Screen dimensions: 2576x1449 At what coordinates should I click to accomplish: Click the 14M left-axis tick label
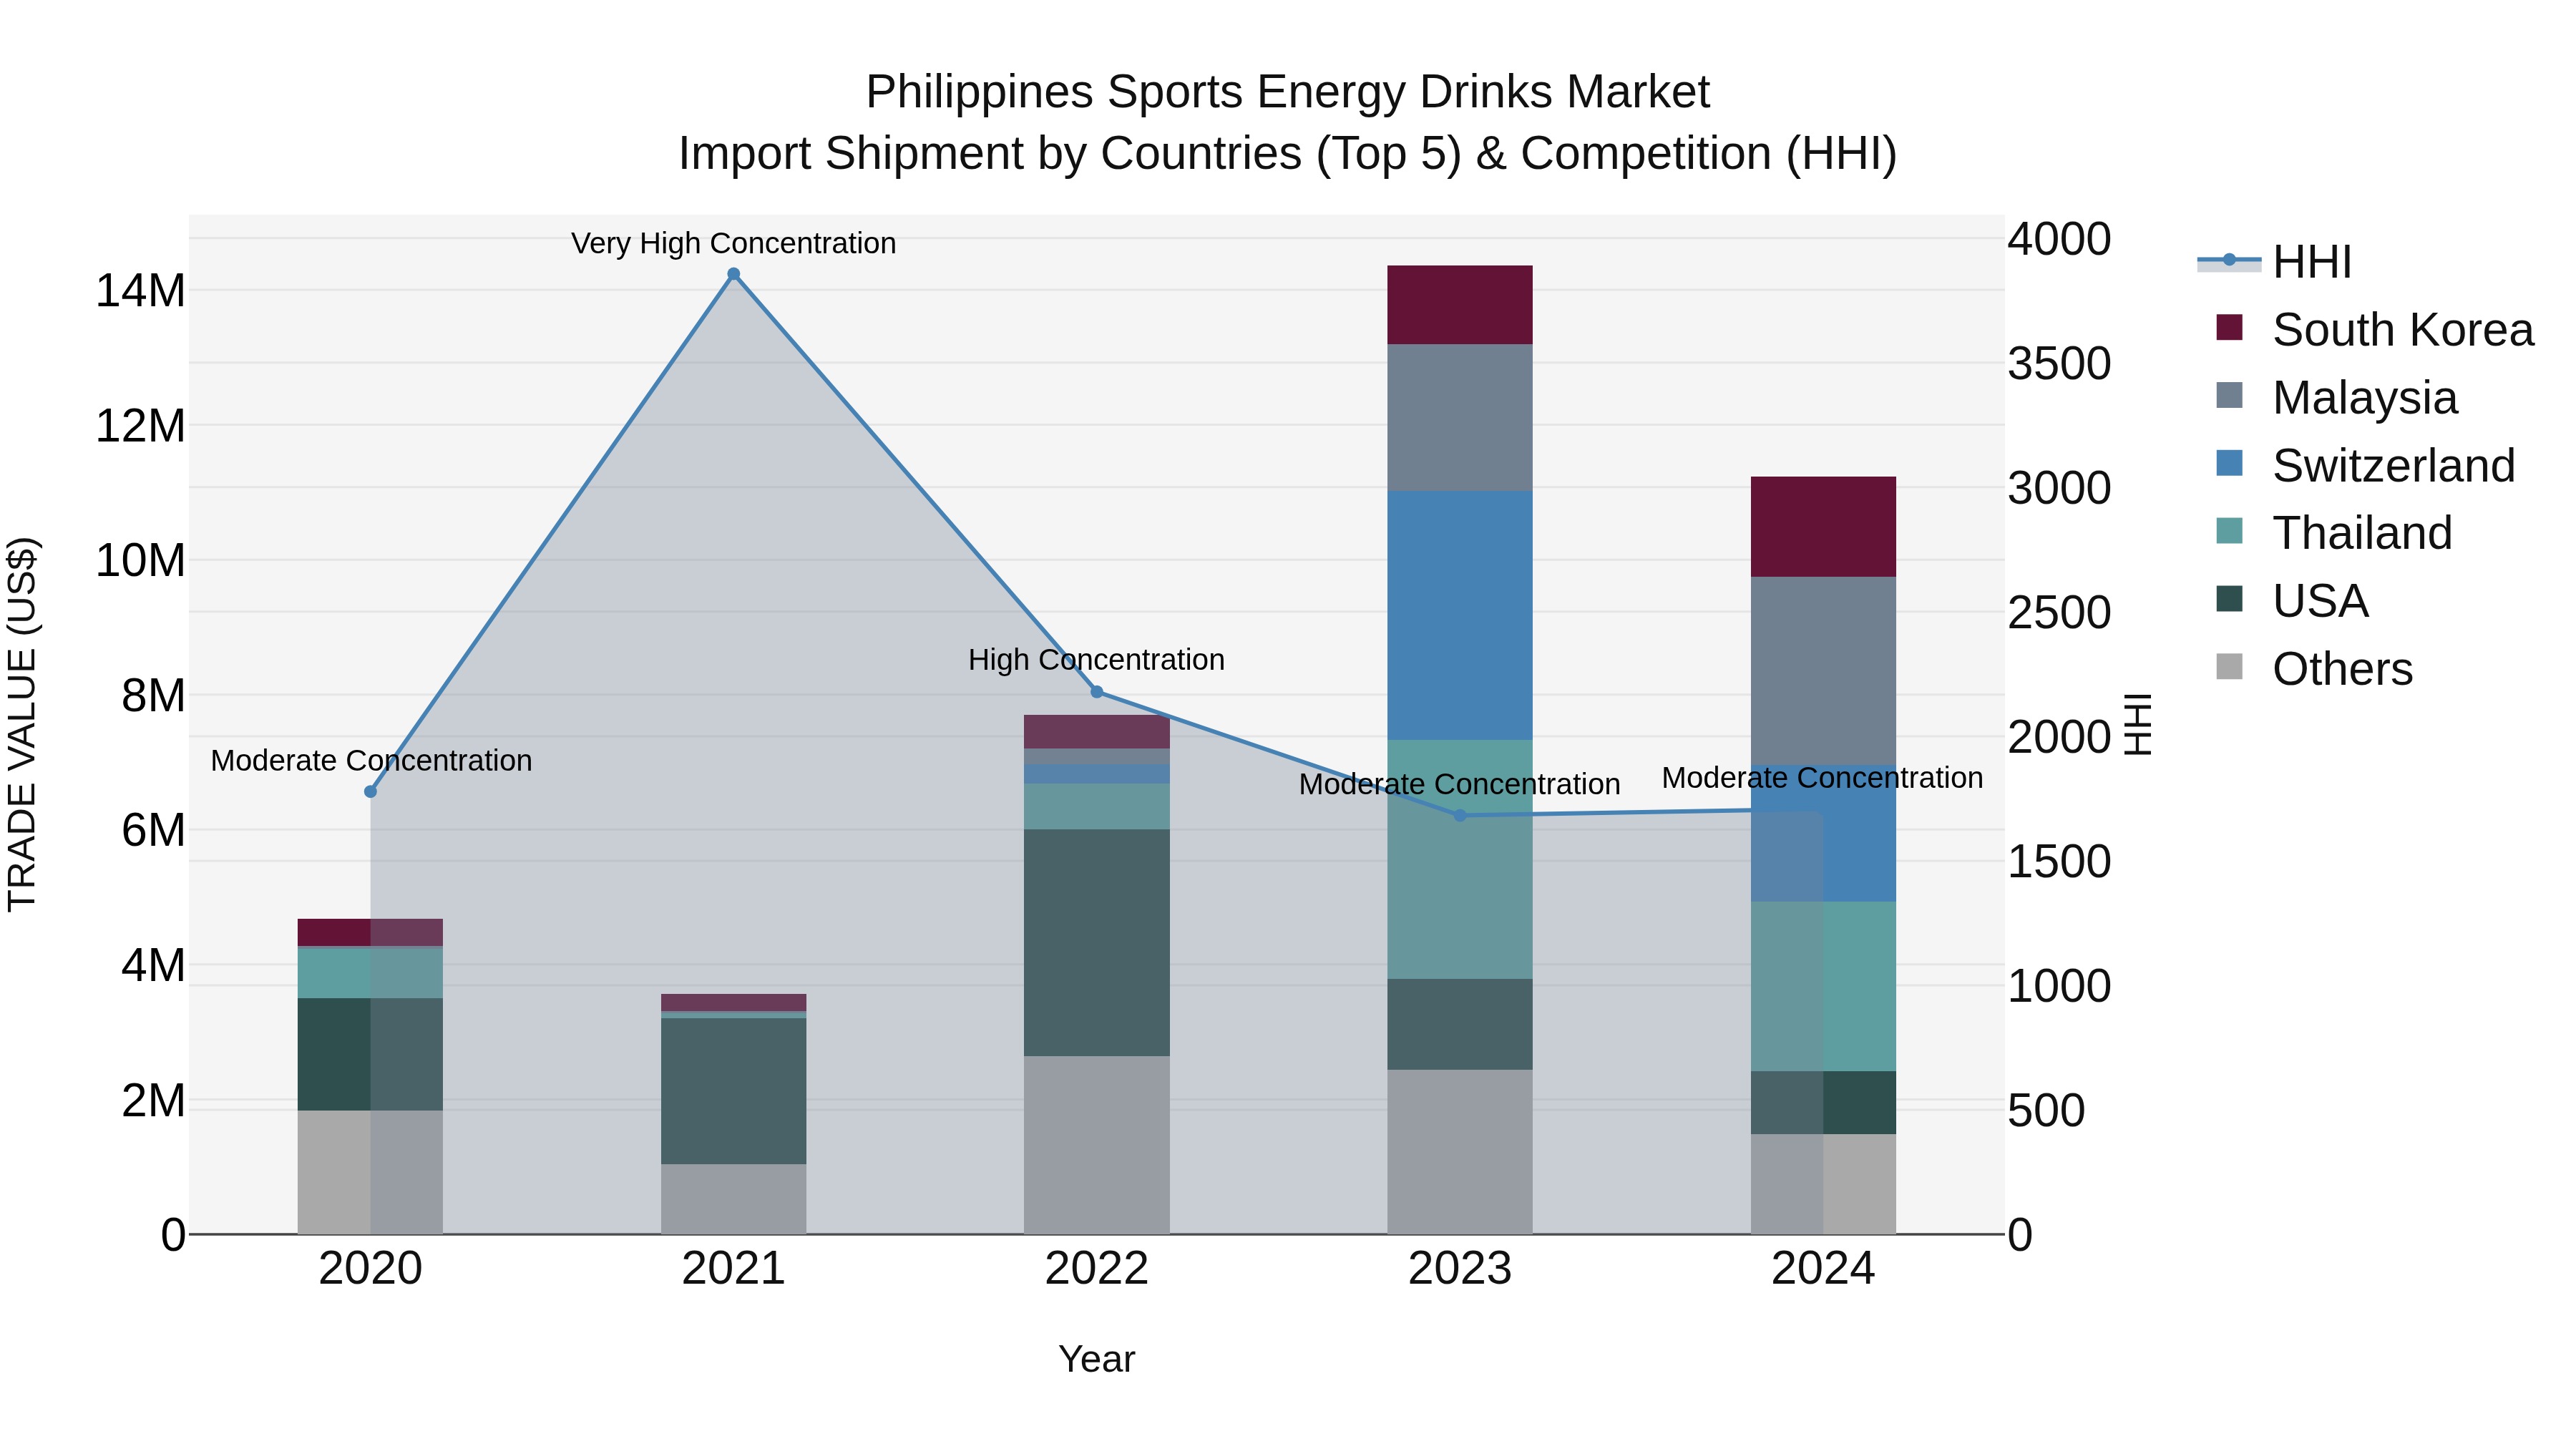point(140,291)
